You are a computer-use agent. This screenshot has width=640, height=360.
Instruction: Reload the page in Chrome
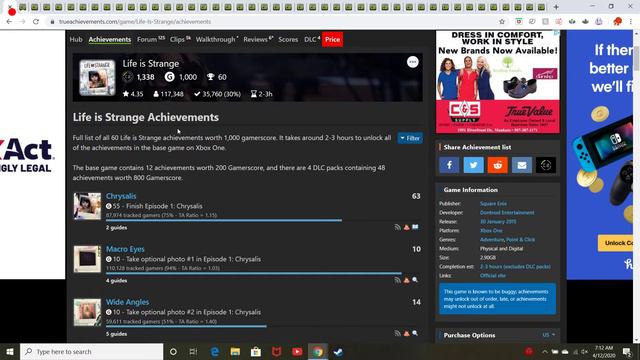tap(36, 22)
